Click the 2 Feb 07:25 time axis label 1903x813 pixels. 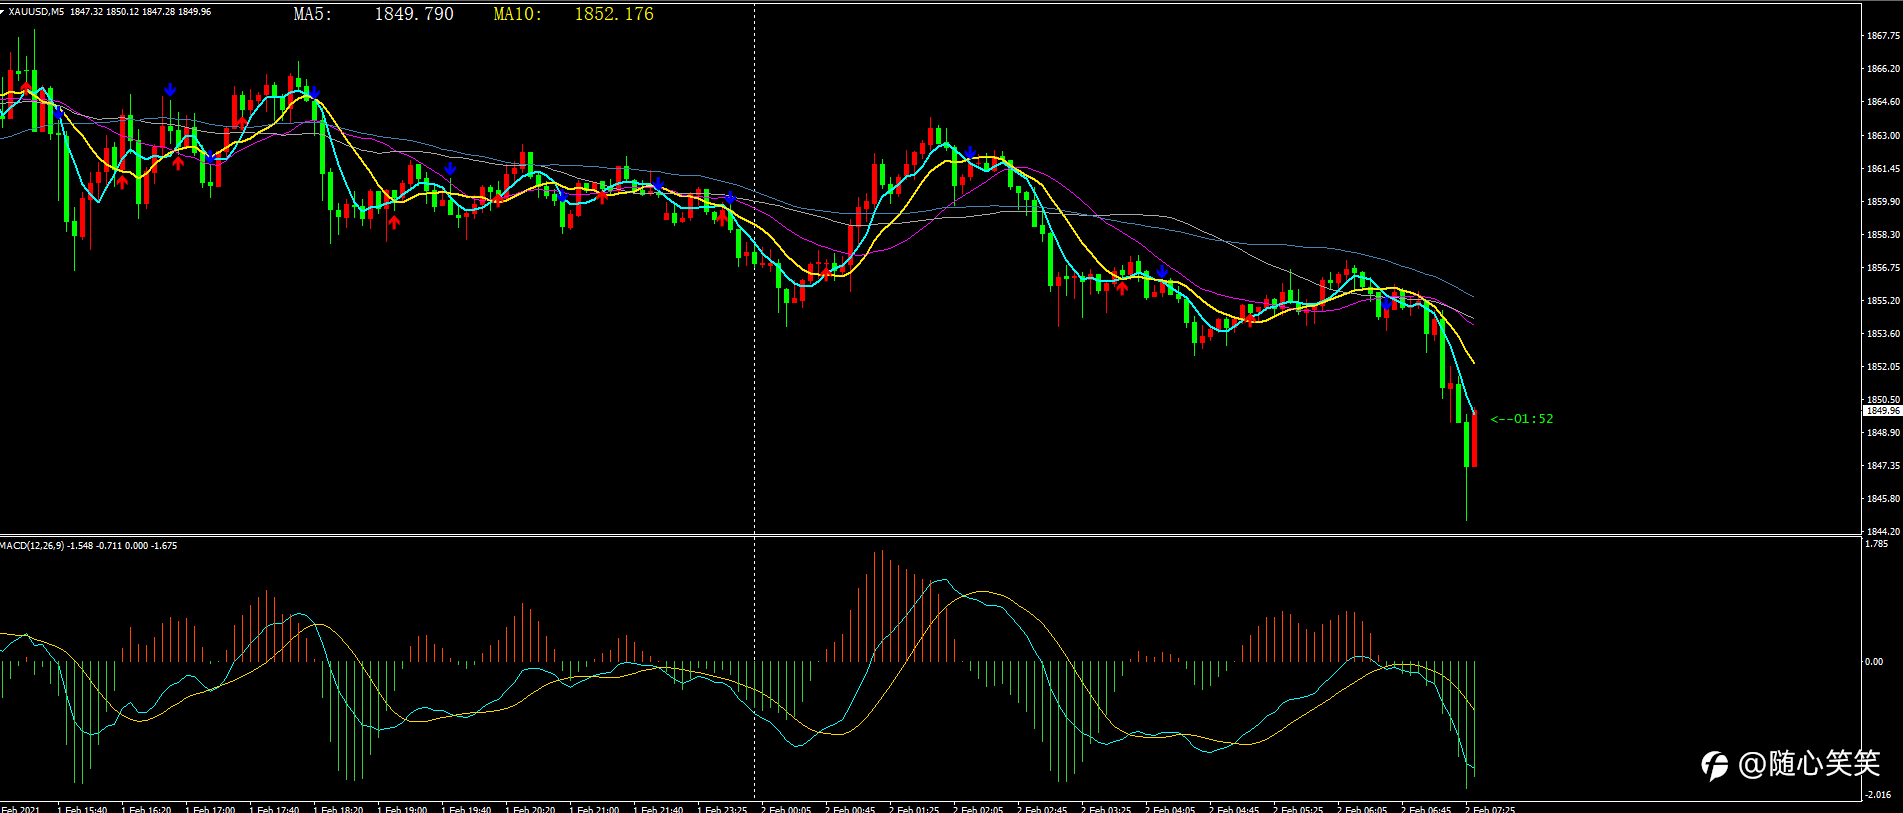pyautogui.click(x=1490, y=809)
